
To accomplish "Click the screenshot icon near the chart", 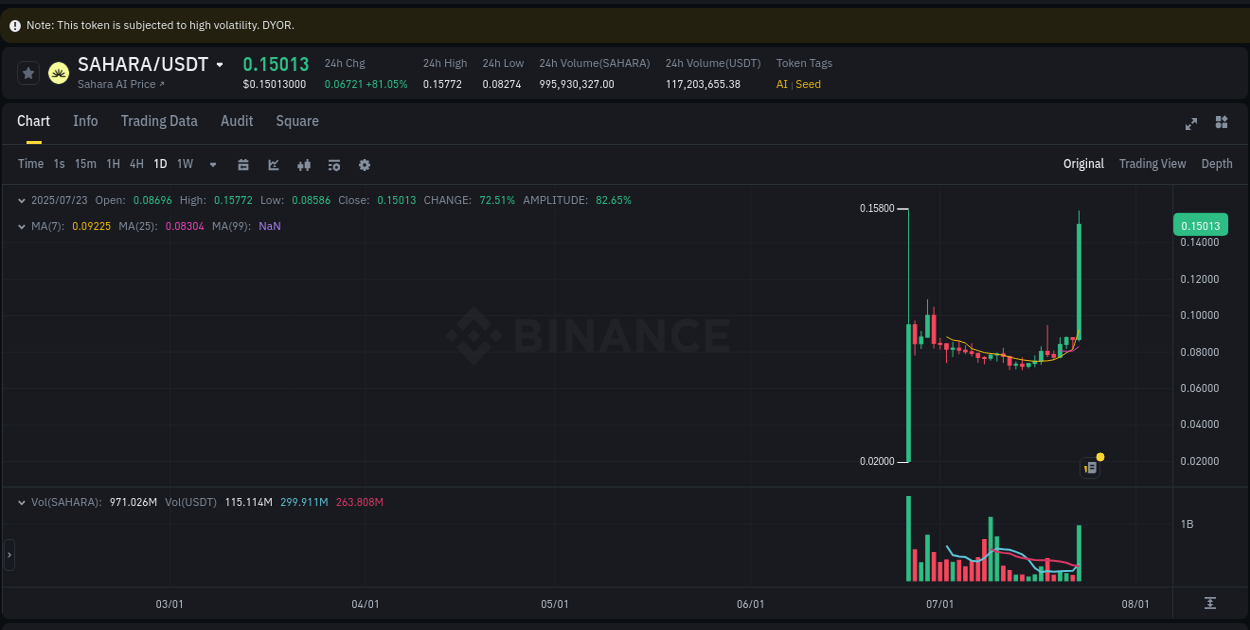I will coord(1090,467).
